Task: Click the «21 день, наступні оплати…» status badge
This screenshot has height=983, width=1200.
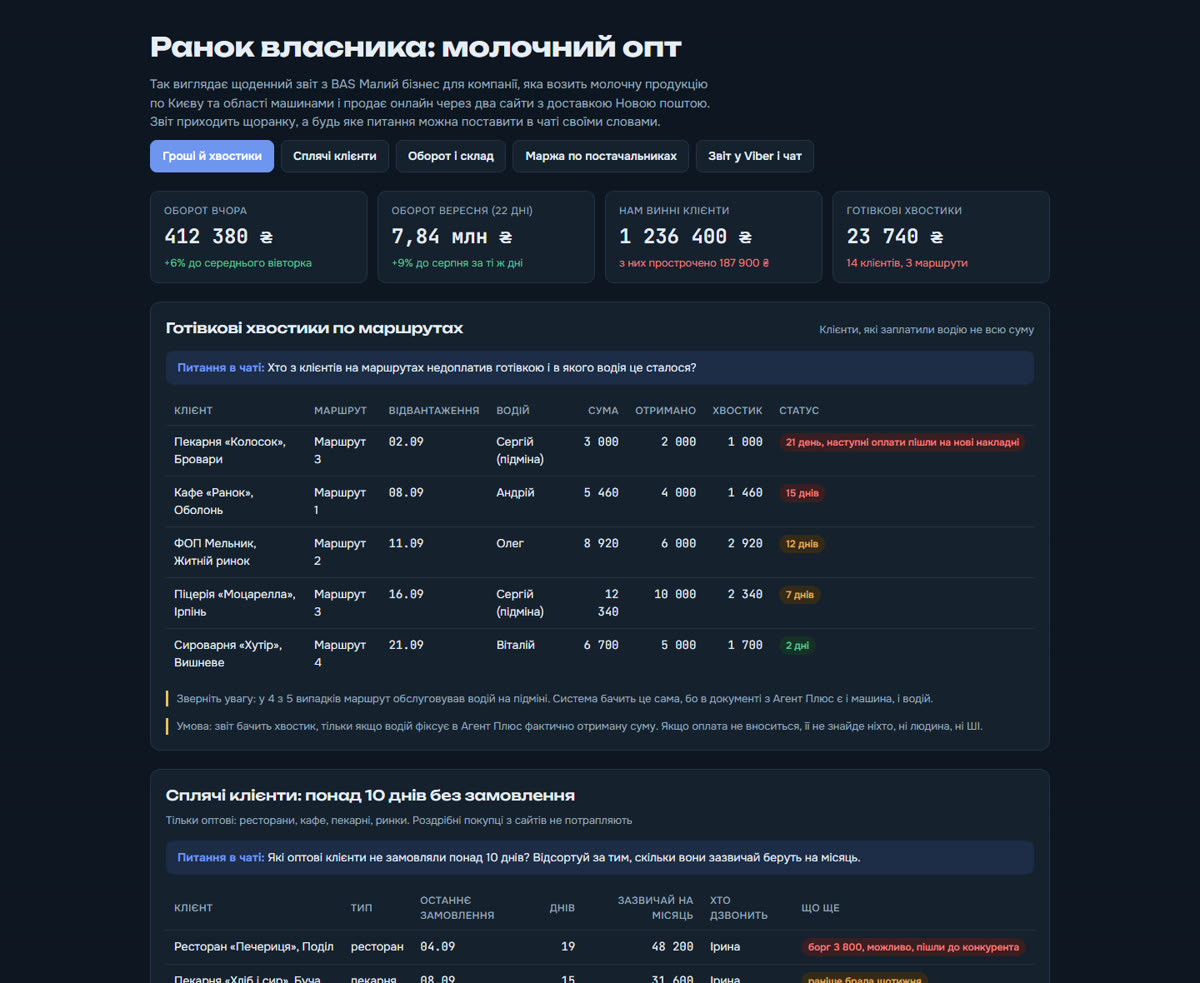Action: coord(902,442)
